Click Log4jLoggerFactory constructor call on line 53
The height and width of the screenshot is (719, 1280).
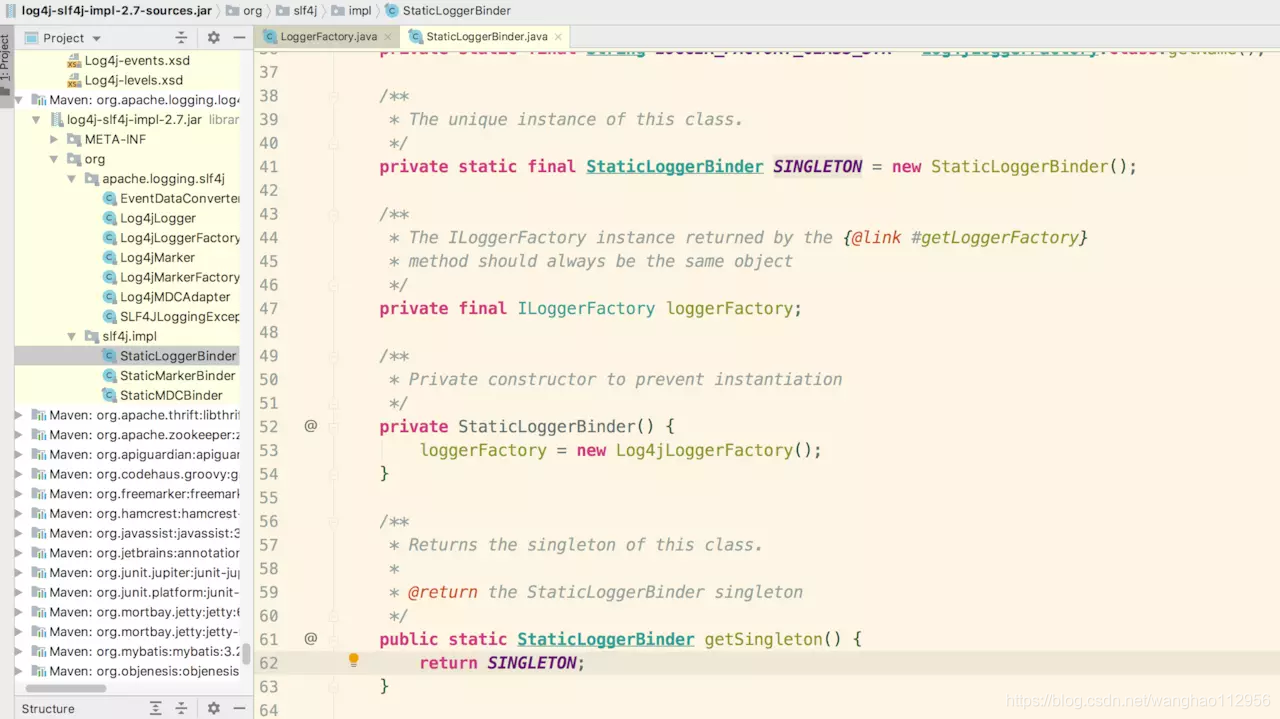click(x=705, y=450)
